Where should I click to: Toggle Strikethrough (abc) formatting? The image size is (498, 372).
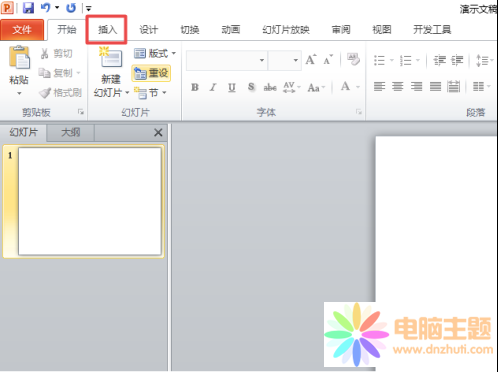coord(270,87)
